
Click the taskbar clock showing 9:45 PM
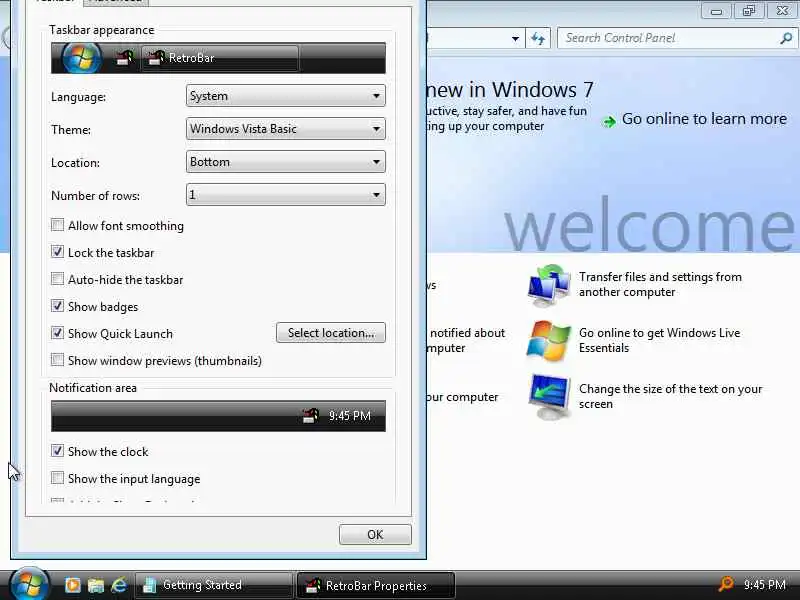coord(764,585)
